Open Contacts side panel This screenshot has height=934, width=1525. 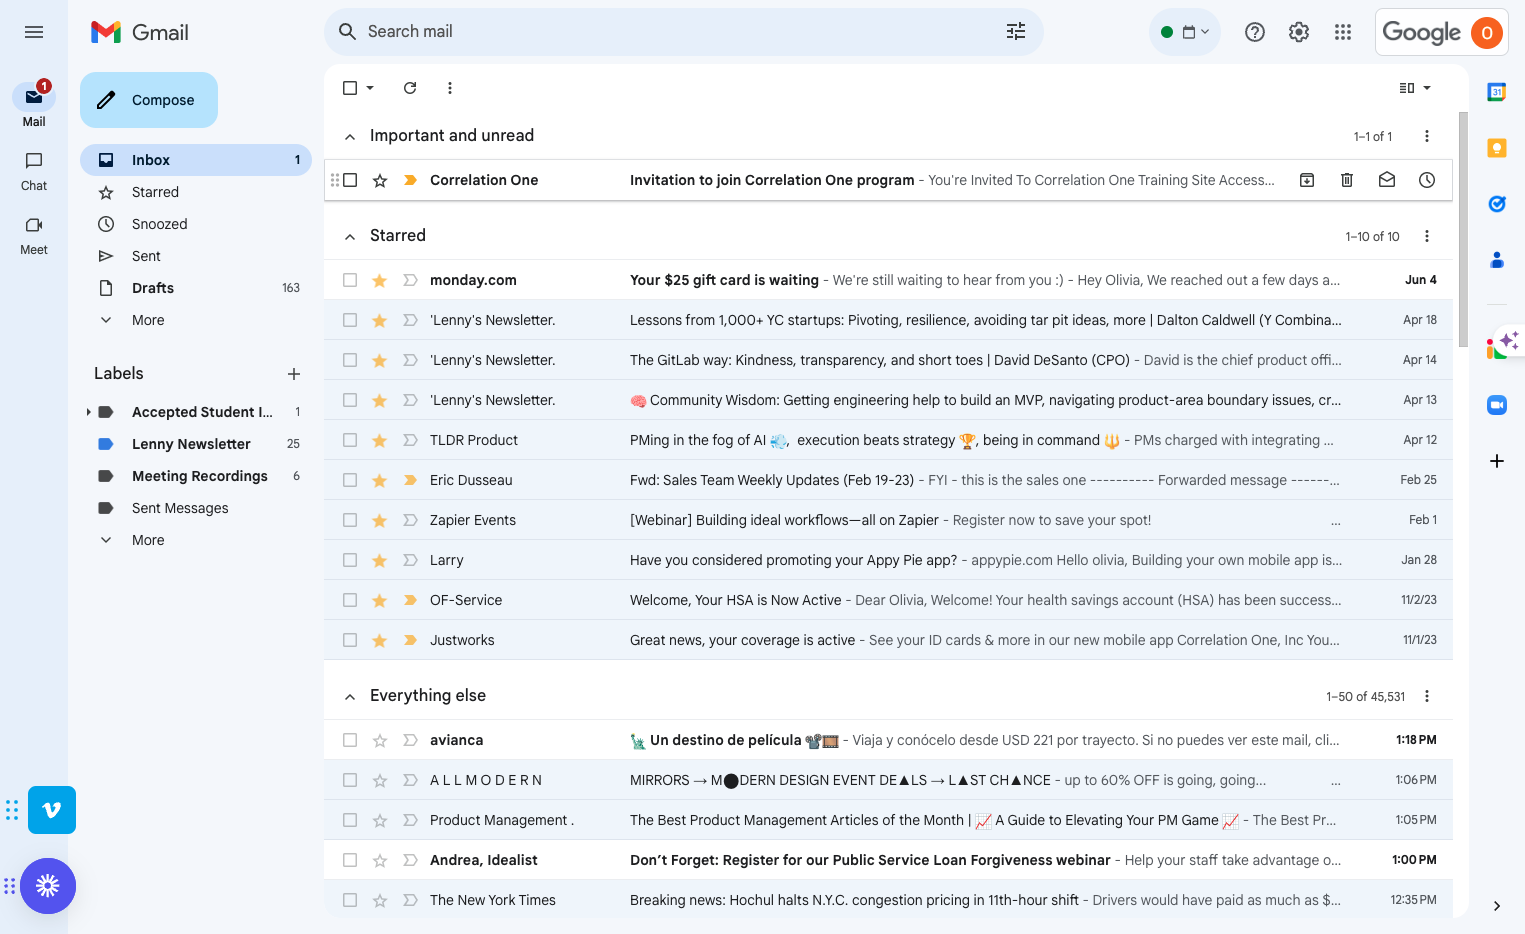(x=1497, y=260)
